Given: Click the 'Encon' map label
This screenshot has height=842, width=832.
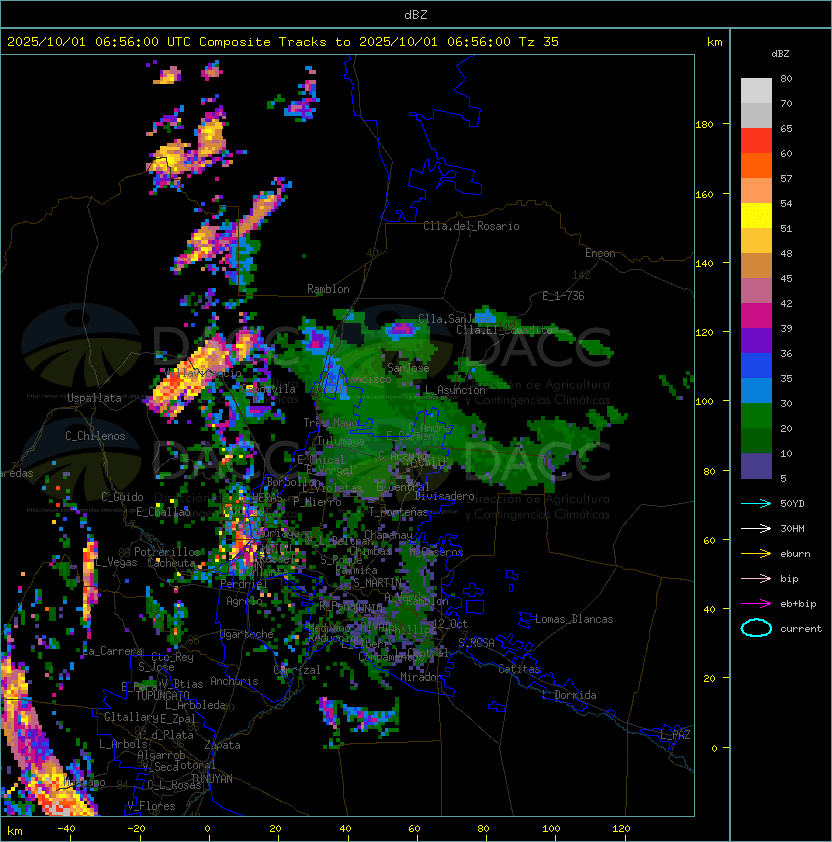Looking at the screenshot, I should 600,253.
